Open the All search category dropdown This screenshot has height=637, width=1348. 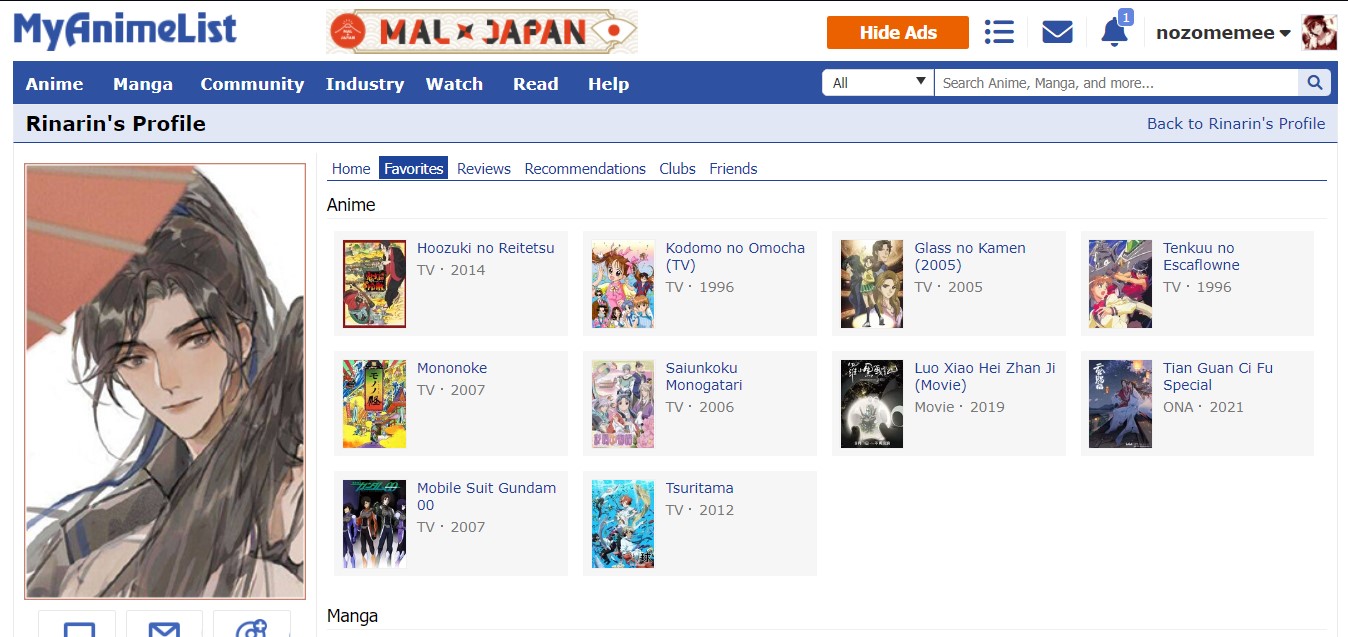click(878, 83)
